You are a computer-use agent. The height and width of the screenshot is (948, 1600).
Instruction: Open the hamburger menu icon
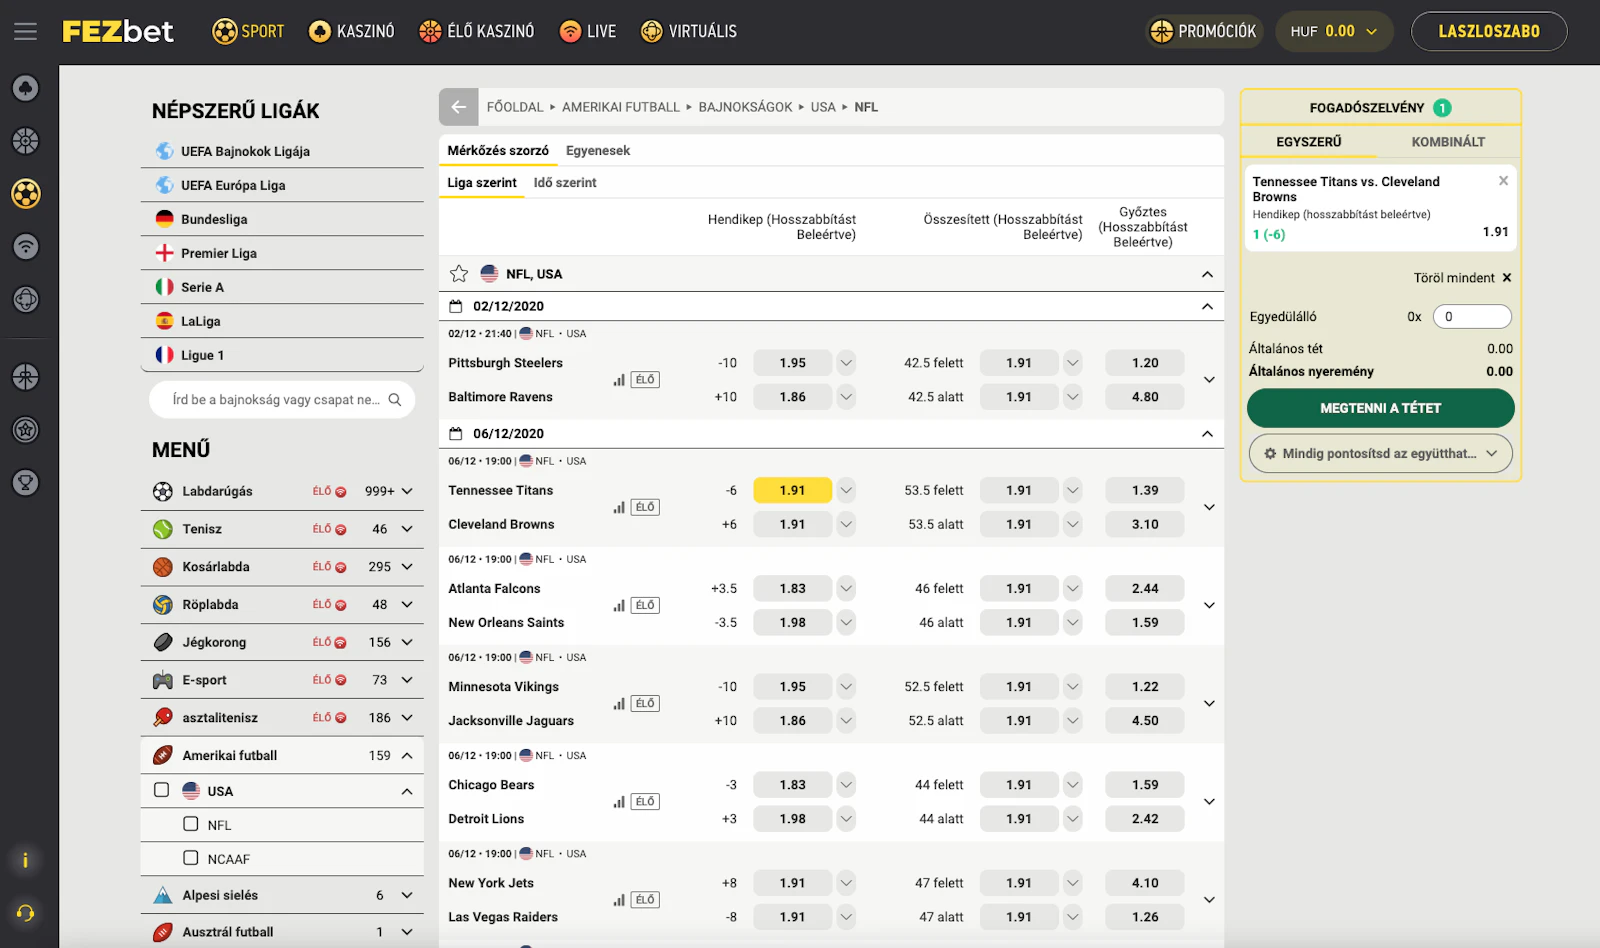[26, 32]
